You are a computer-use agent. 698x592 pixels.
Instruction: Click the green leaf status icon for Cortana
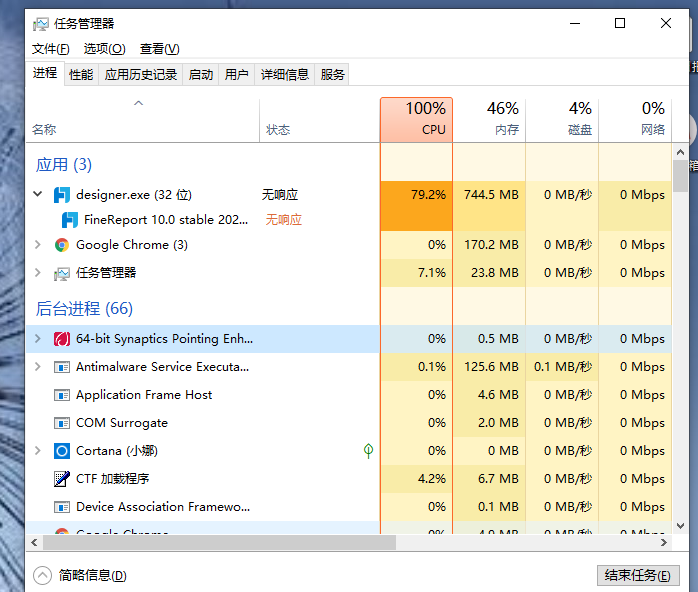click(x=368, y=451)
